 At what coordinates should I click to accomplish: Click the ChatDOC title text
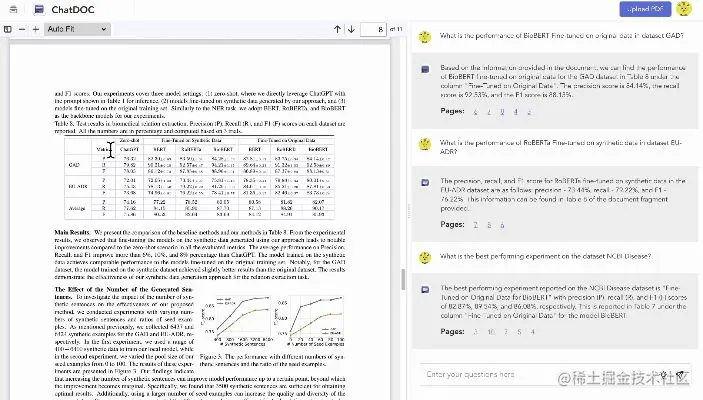click(x=73, y=9)
